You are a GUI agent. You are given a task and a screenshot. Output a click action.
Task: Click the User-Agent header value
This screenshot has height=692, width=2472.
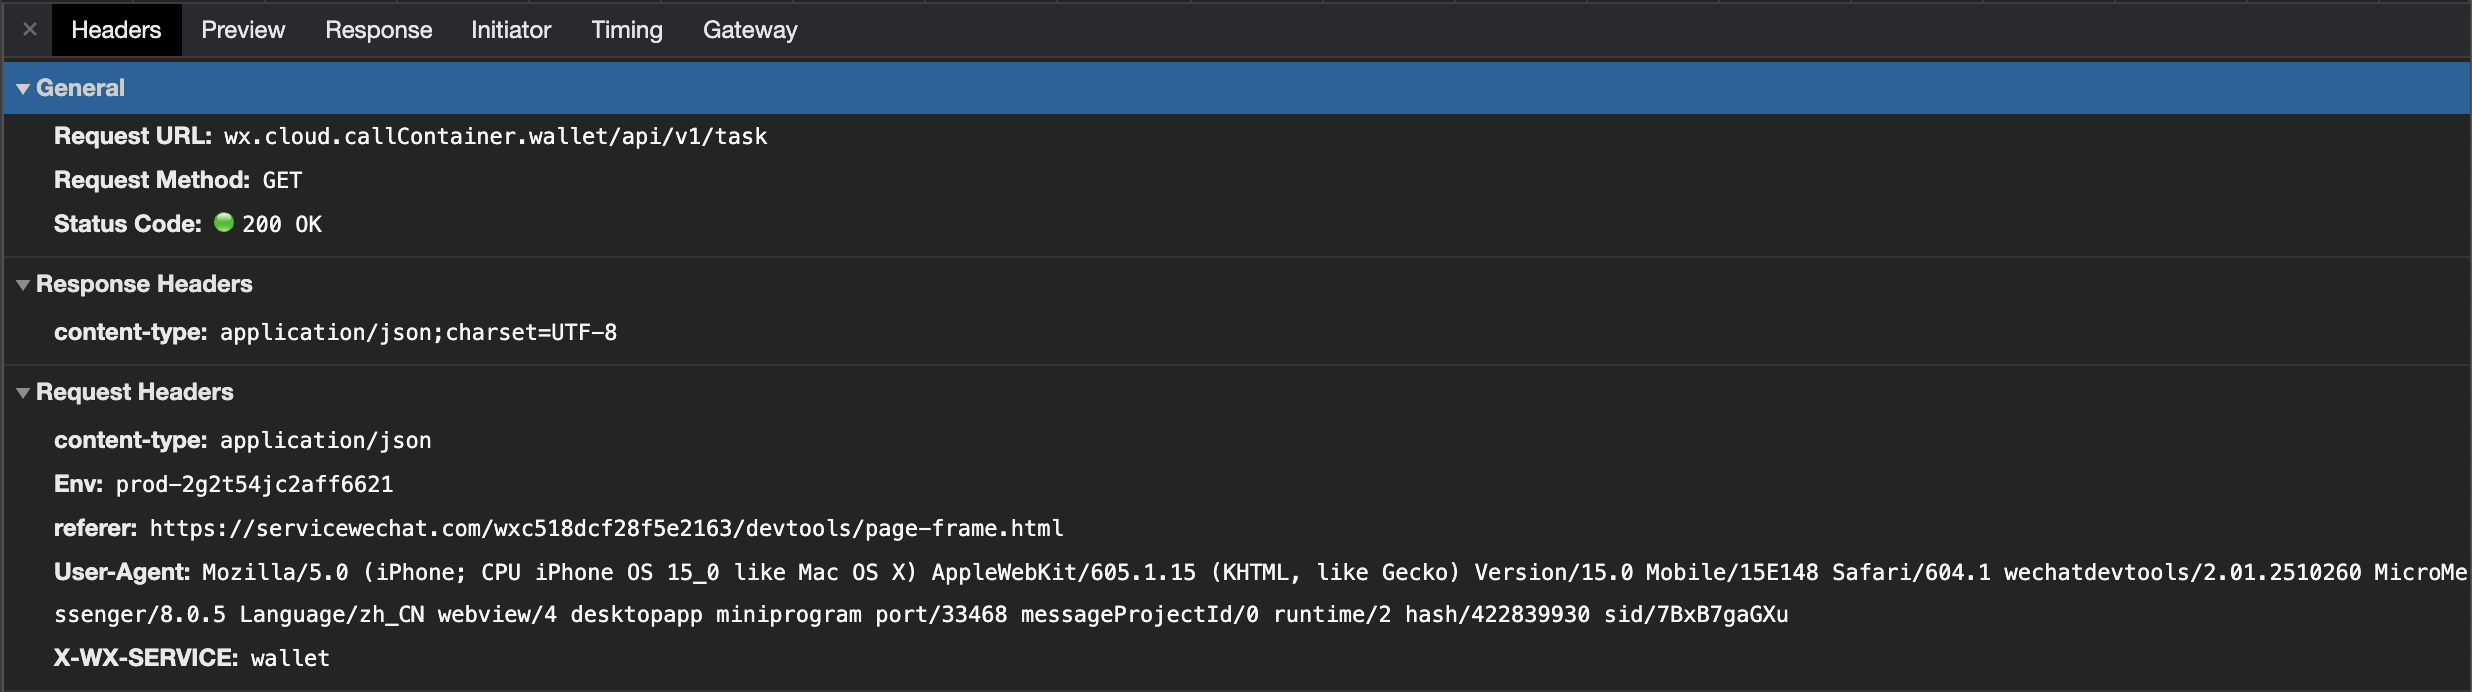[1260, 593]
